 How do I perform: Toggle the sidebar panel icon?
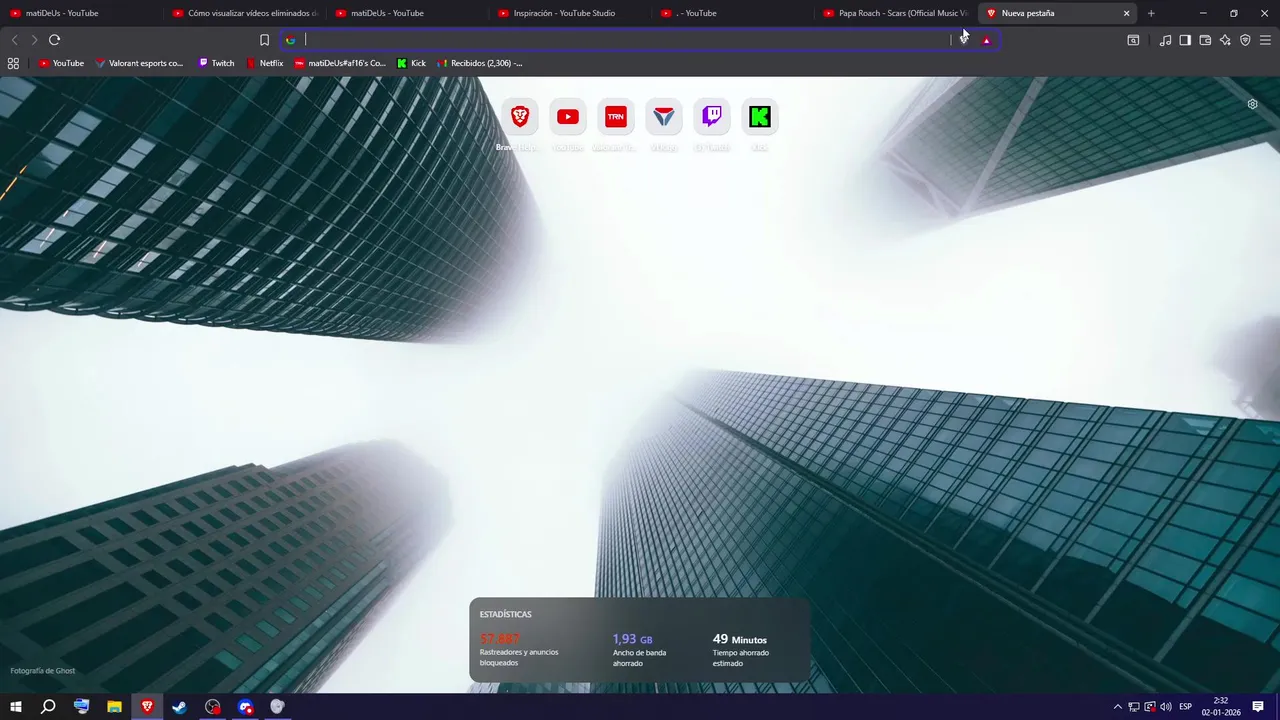click(1185, 40)
